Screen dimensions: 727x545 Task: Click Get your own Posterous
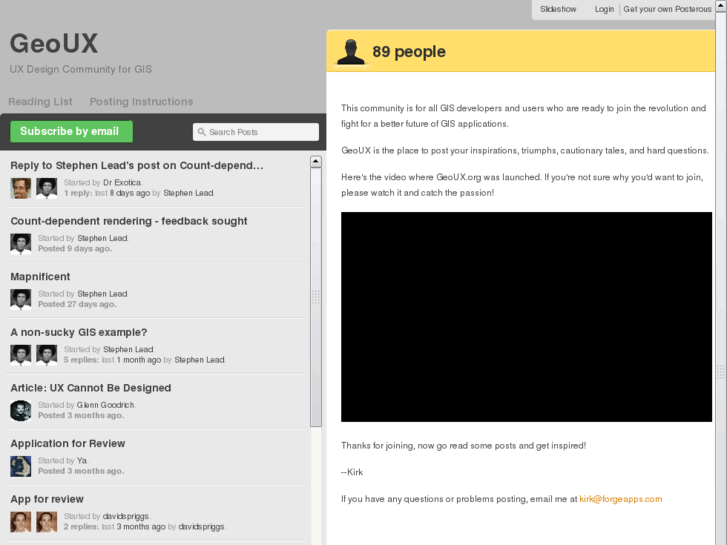pos(667,9)
